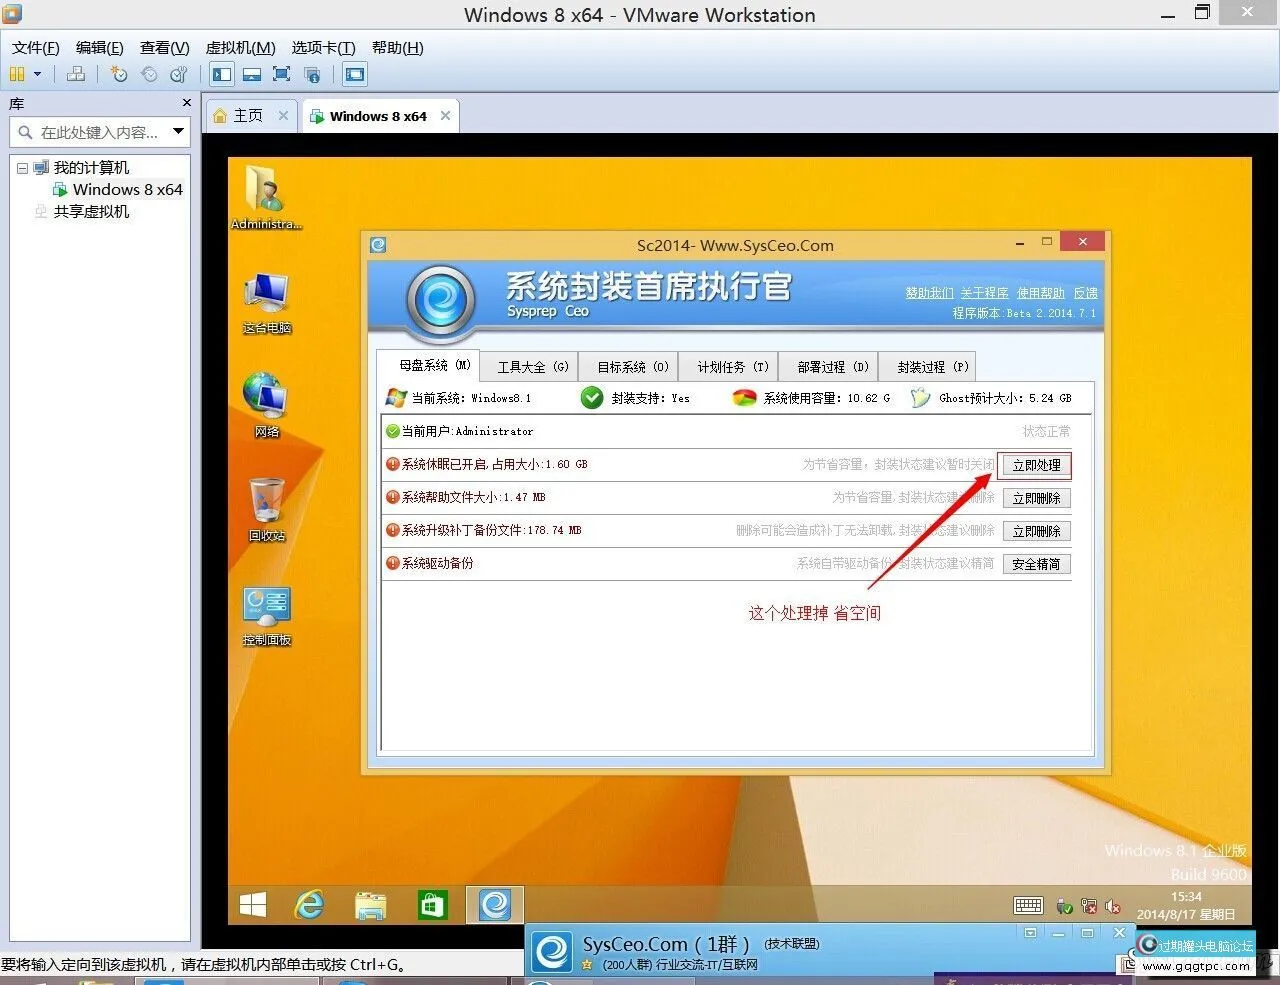
Task: Click the 反馈 link in the dialog
Action: (1088, 293)
